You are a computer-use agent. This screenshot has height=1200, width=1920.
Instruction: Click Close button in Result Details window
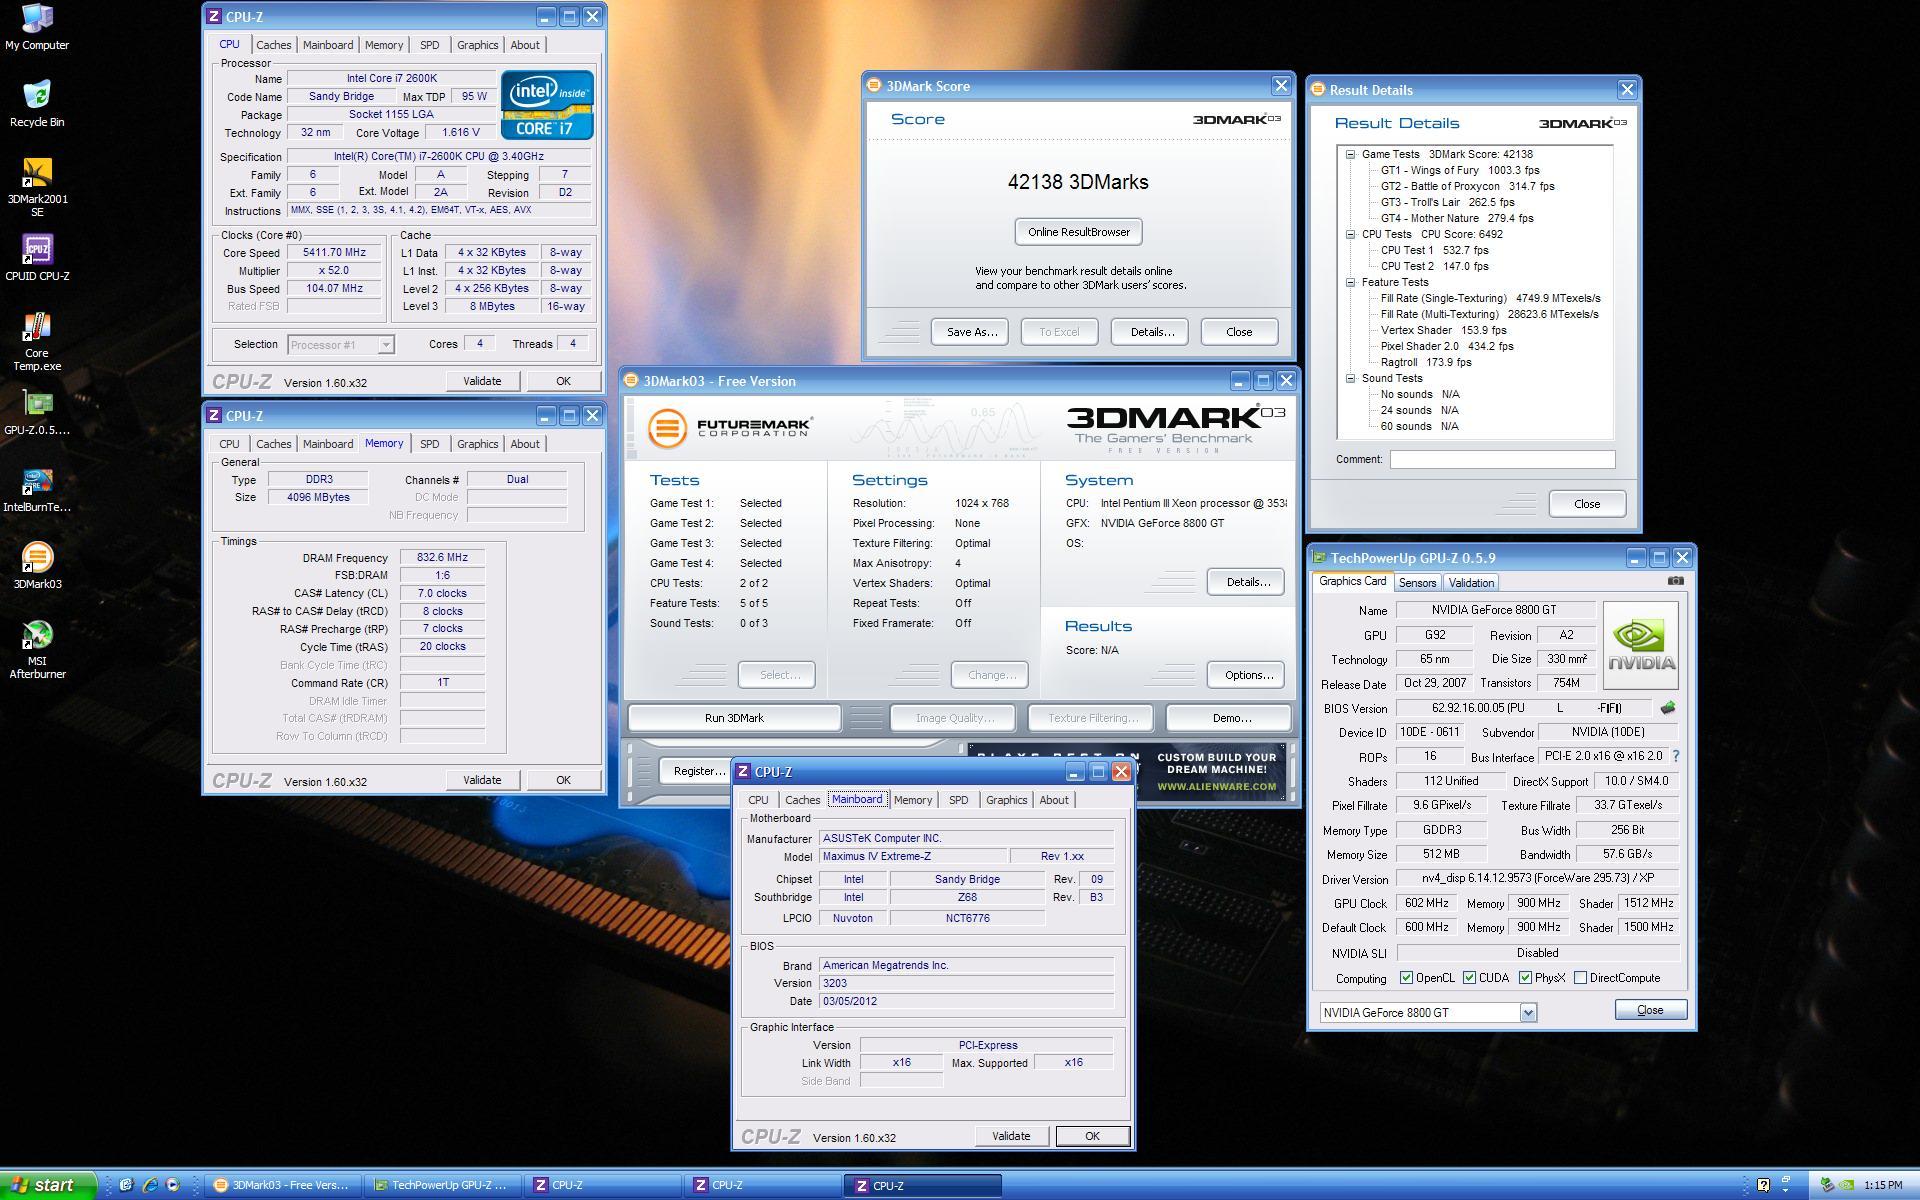click(1587, 504)
